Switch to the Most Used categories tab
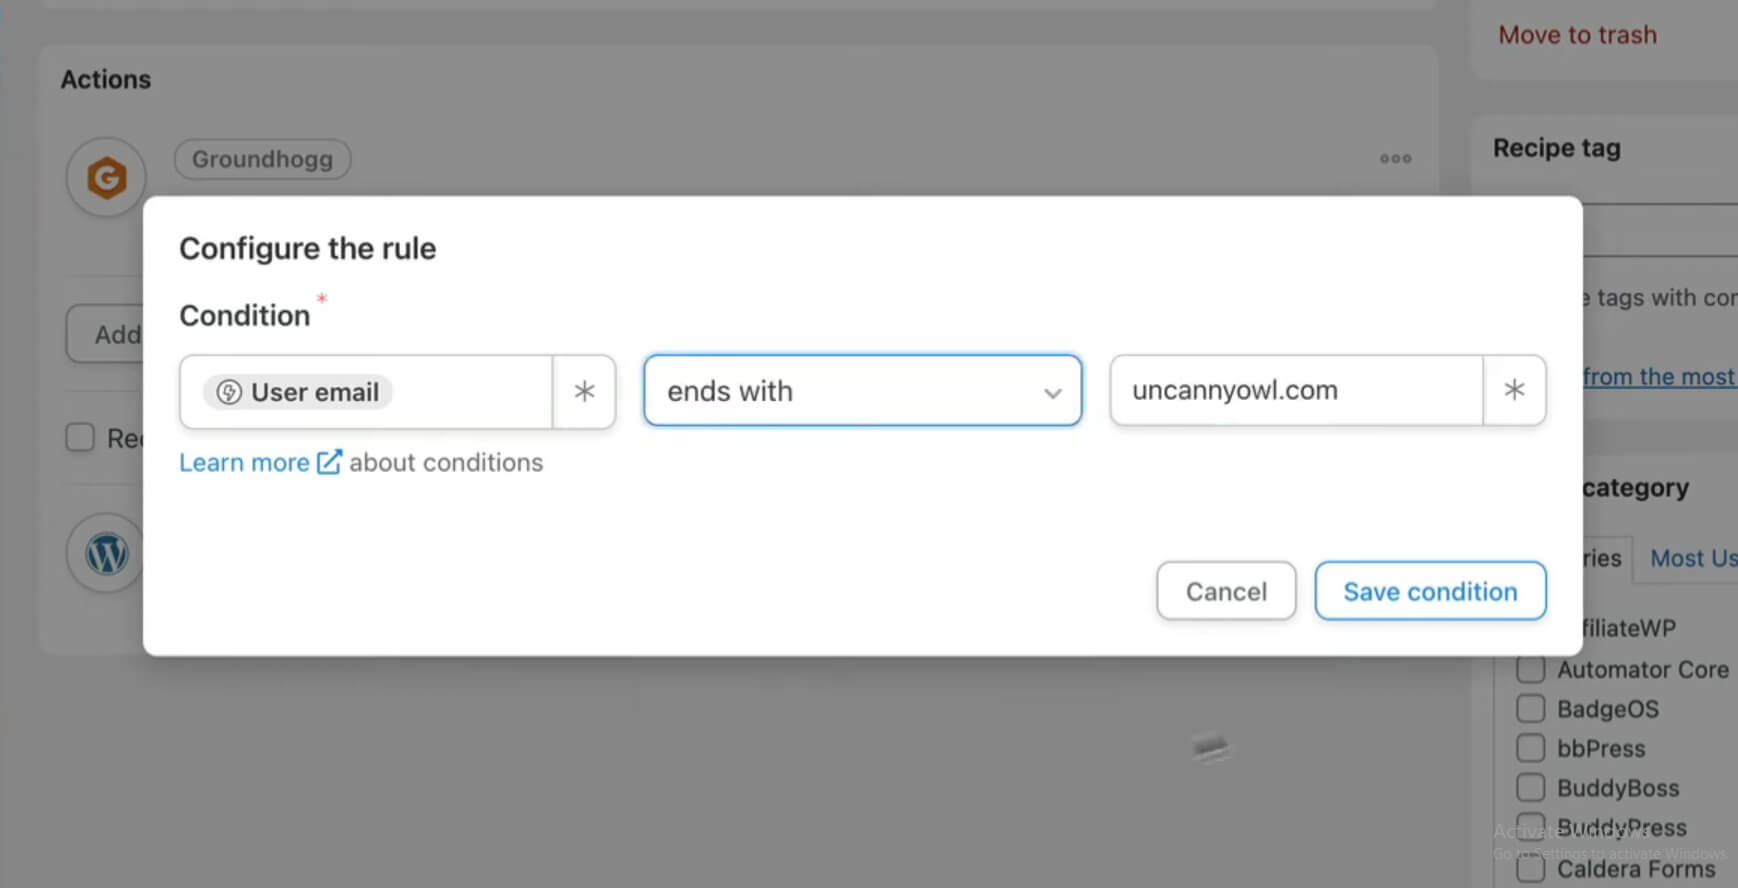Image resolution: width=1738 pixels, height=888 pixels. click(1692, 558)
